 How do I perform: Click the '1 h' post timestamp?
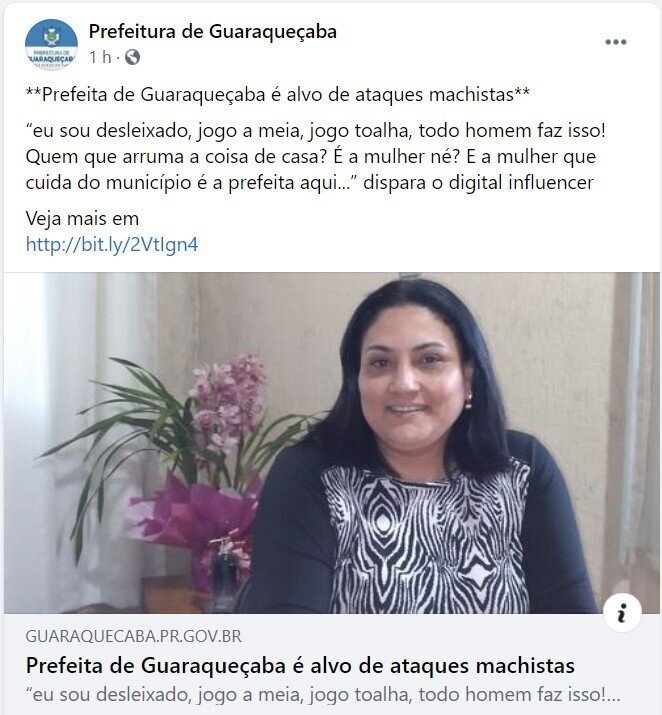(x=100, y=57)
